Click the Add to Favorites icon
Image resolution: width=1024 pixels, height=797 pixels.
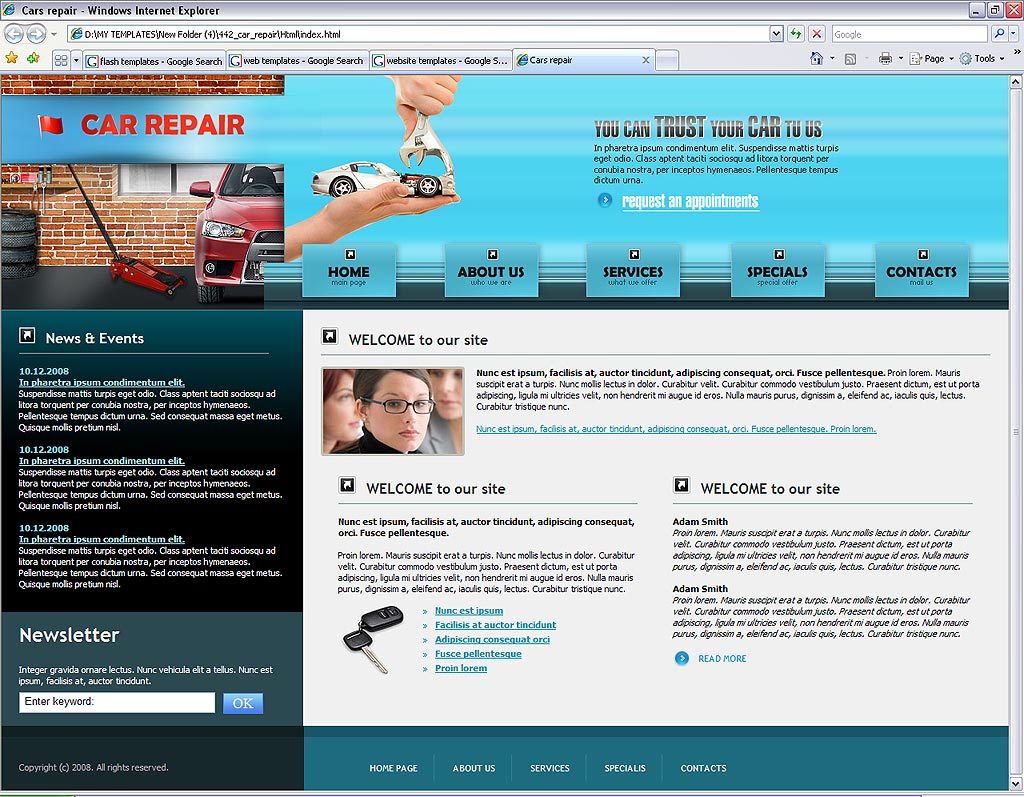(33, 59)
